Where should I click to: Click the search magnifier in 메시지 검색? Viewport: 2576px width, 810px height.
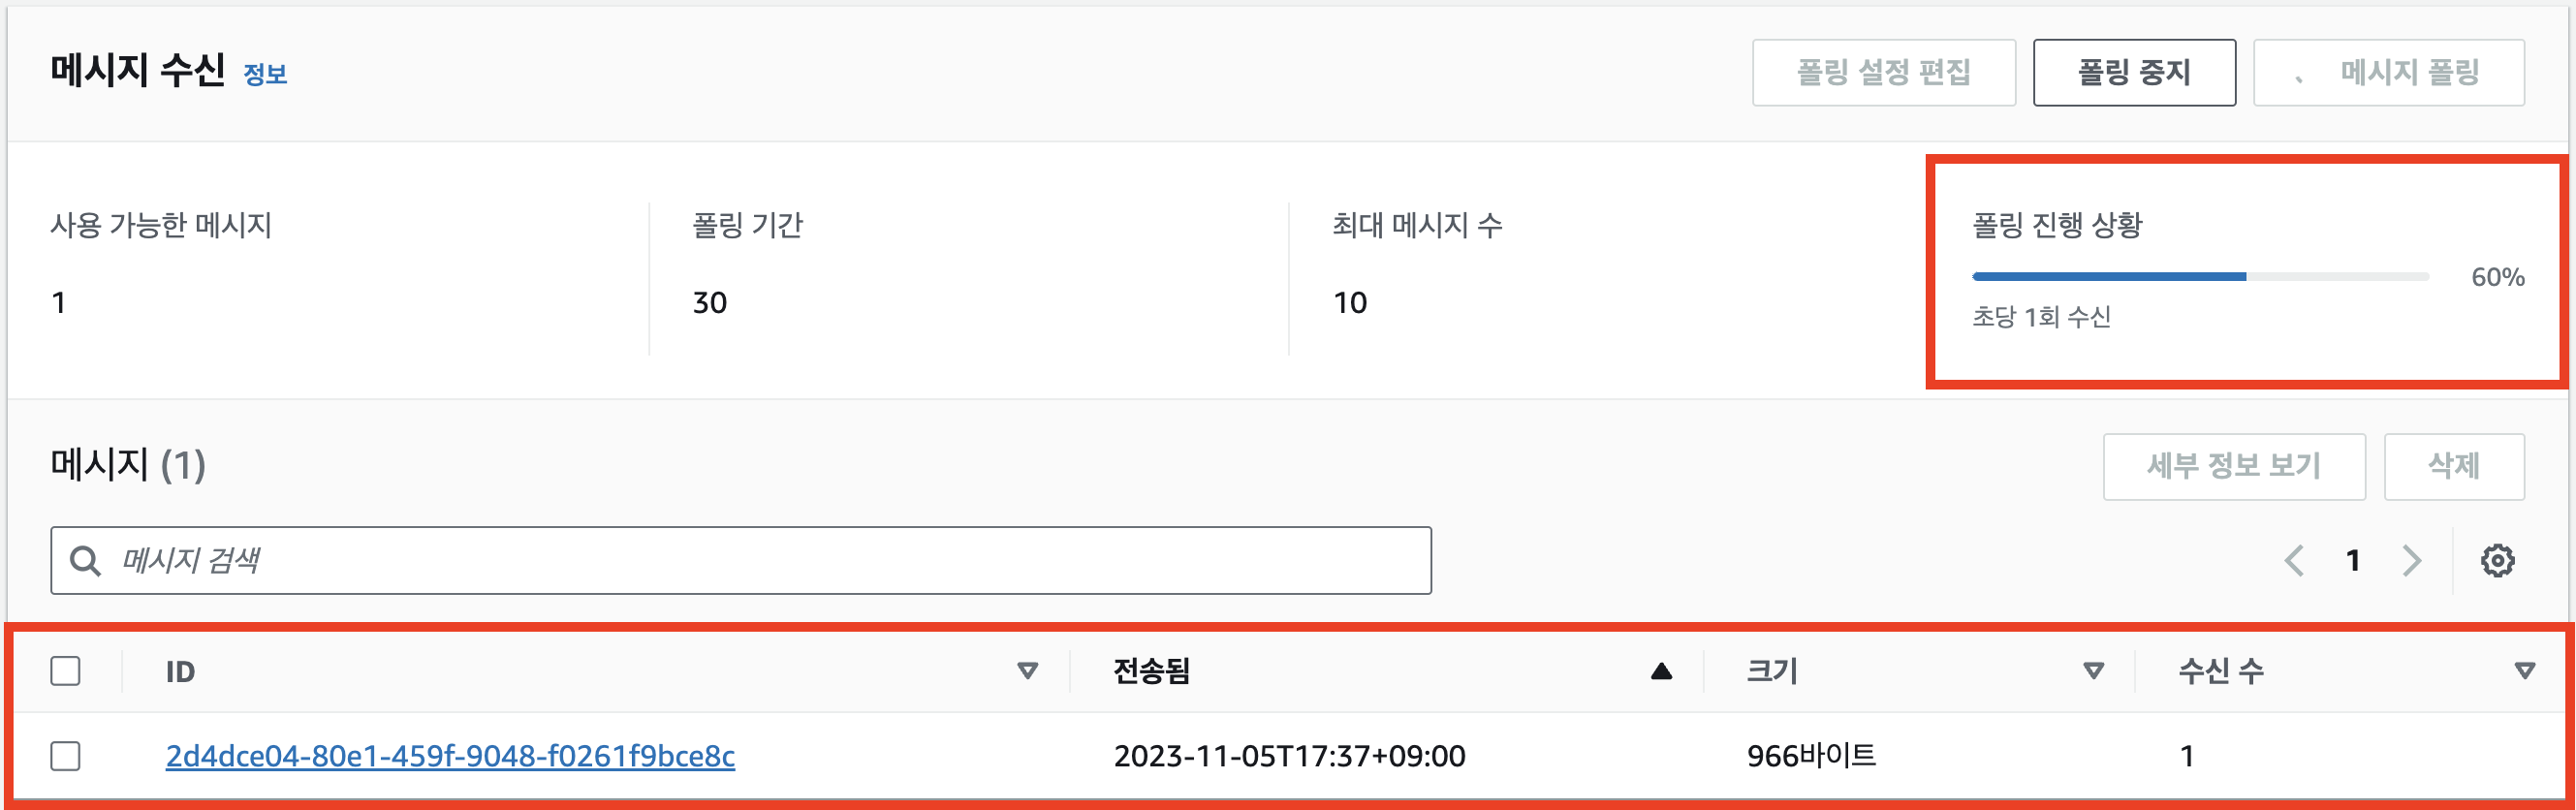point(86,560)
